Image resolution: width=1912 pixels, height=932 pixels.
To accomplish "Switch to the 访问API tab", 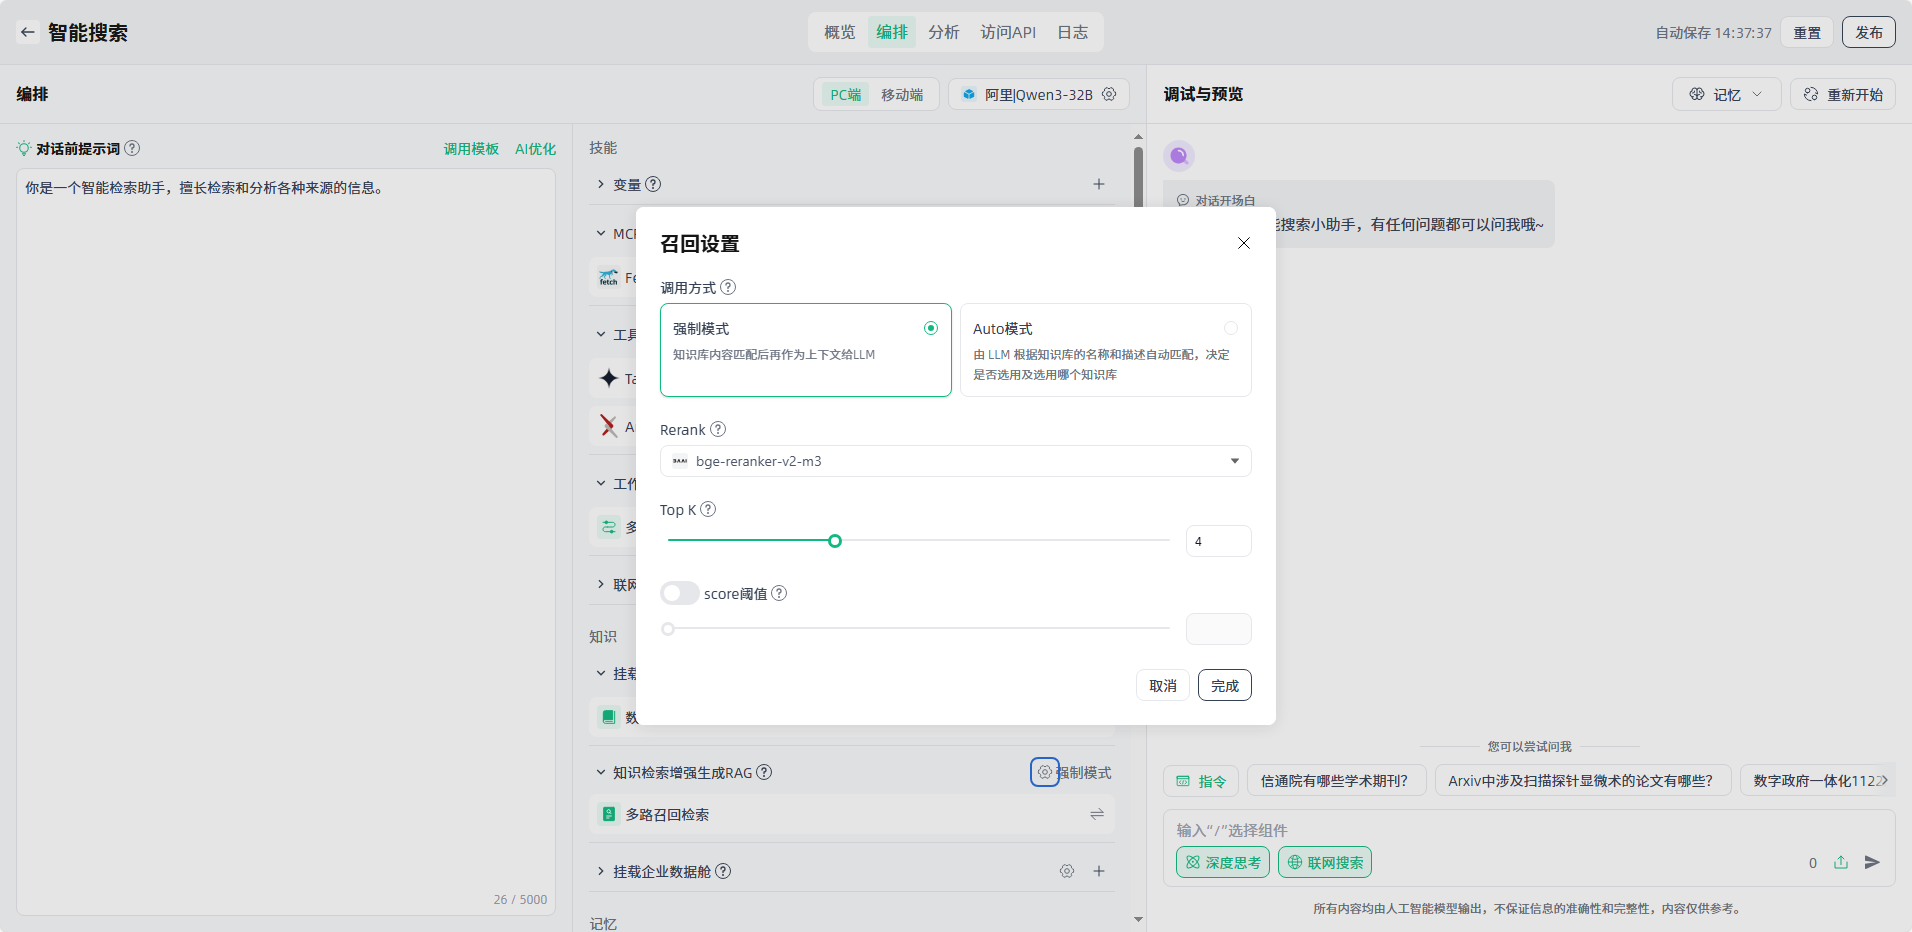I will coord(1008,32).
